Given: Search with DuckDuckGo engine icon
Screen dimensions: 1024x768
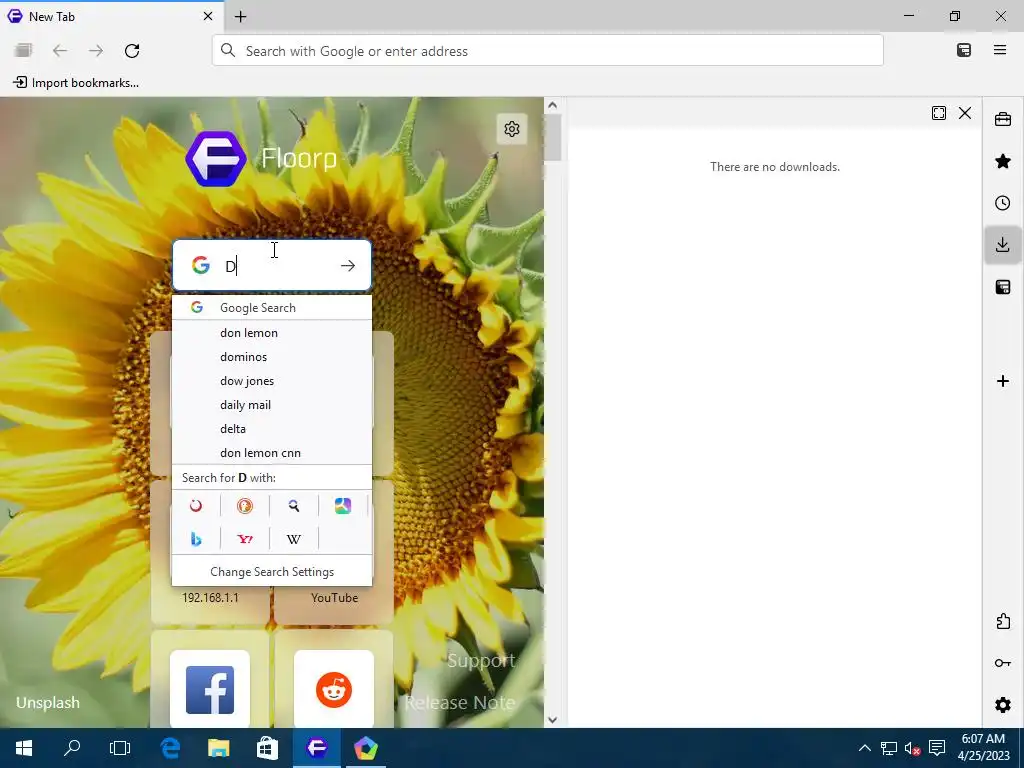Looking at the screenshot, I should coord(245,505).
